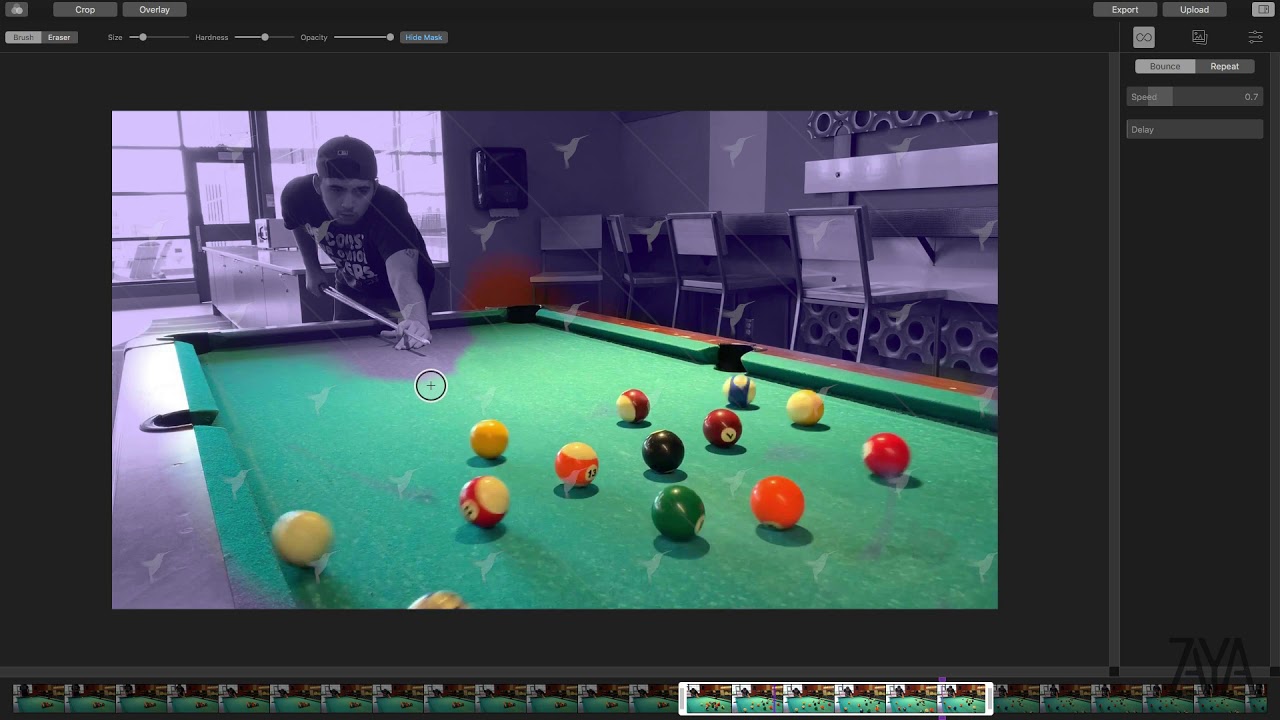Click the Overlay button
Image resolution: width=1280 pixels, height=720 pixels.
point(154,10)
